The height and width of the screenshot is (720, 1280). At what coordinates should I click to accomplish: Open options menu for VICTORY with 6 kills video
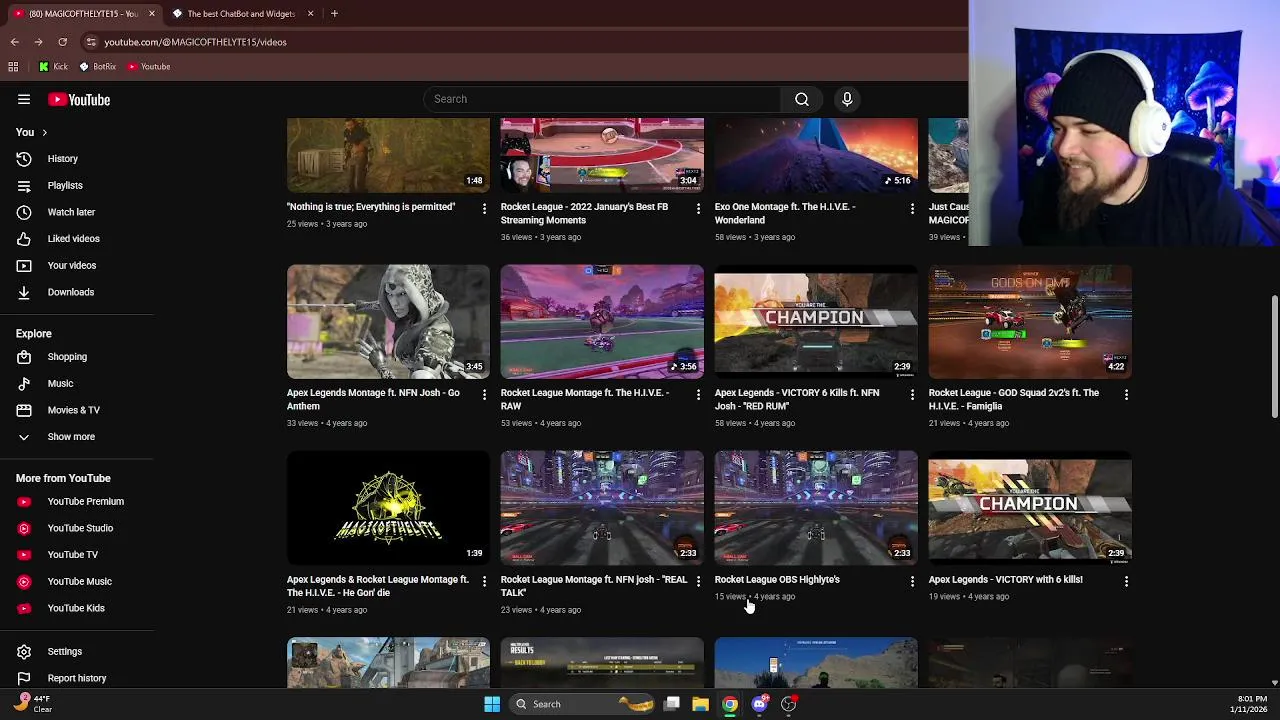(x=1126, y=581)
